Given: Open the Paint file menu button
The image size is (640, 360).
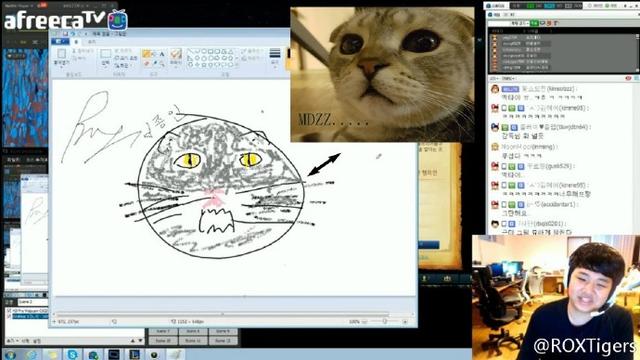Looking at the screenshot, I should point(60,42).
